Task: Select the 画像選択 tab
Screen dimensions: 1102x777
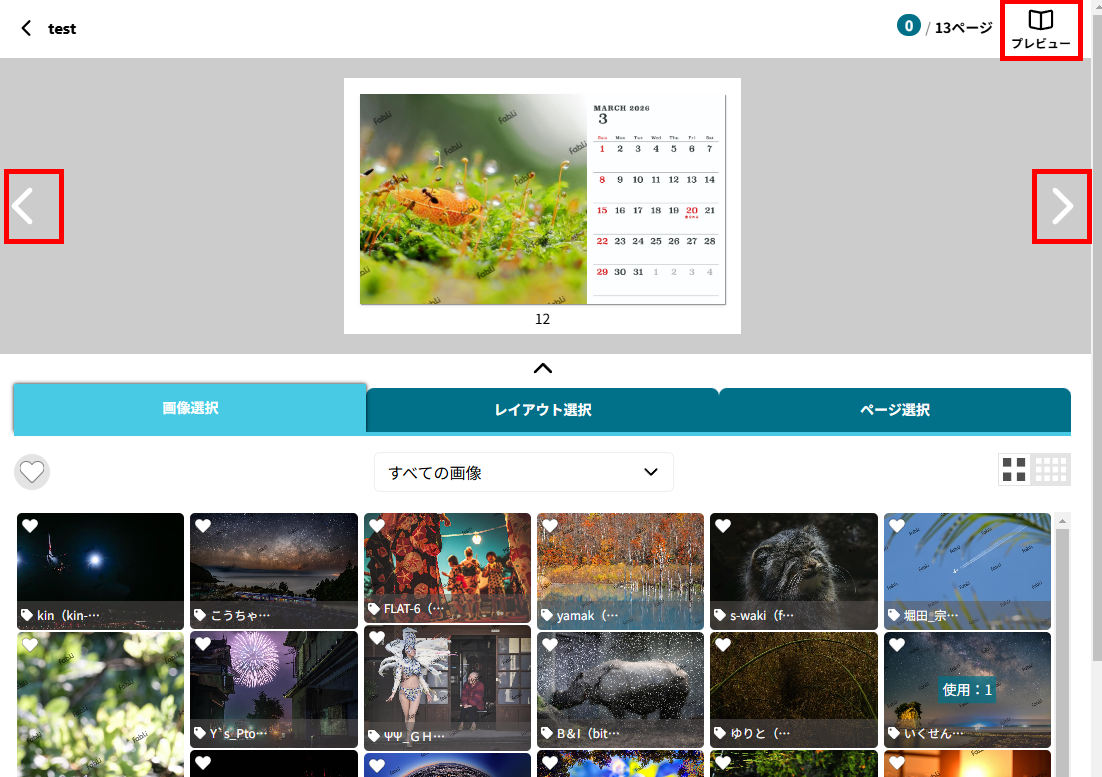Action: point(190,408)
